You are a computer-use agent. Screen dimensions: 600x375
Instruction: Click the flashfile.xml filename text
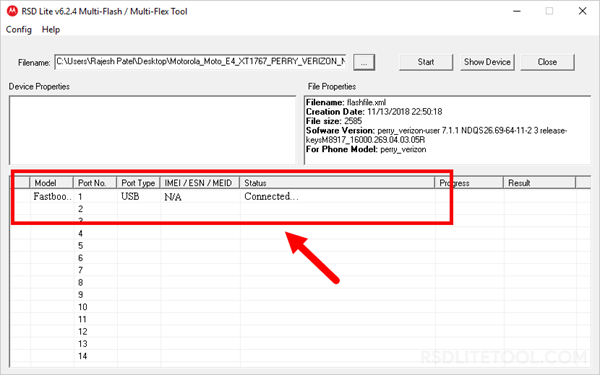point(366,103)
